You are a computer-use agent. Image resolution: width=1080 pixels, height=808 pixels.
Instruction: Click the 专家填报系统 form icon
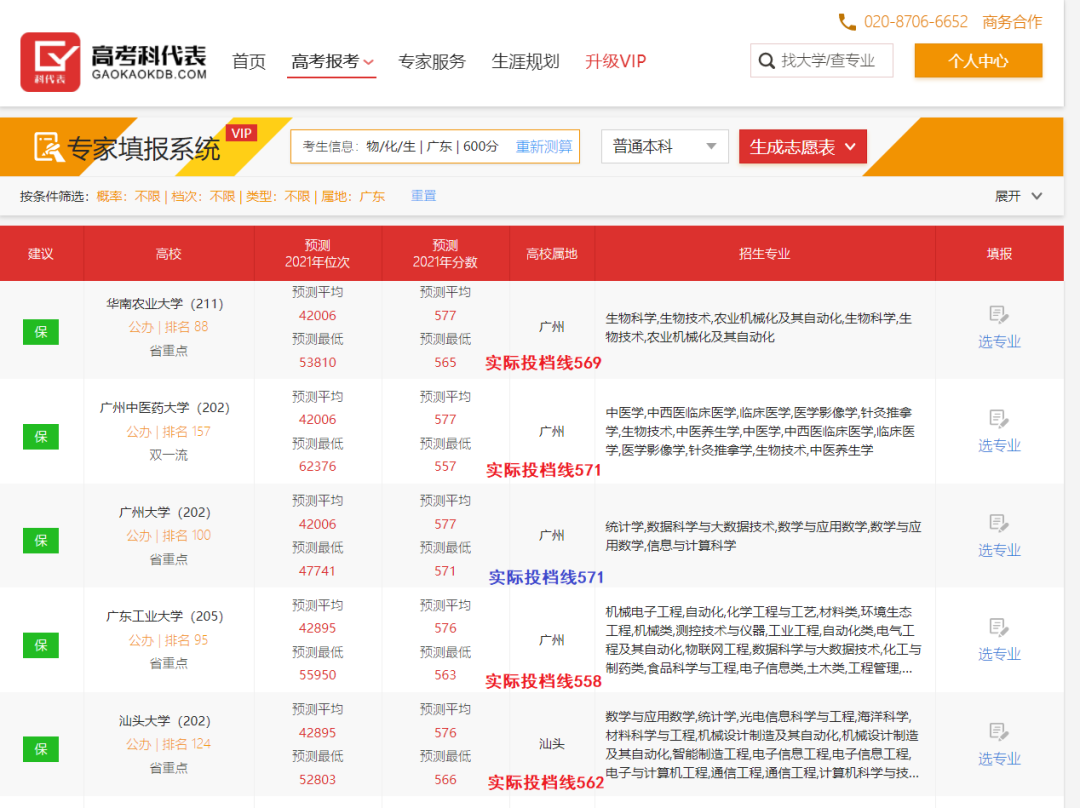[x=49, y=147]
